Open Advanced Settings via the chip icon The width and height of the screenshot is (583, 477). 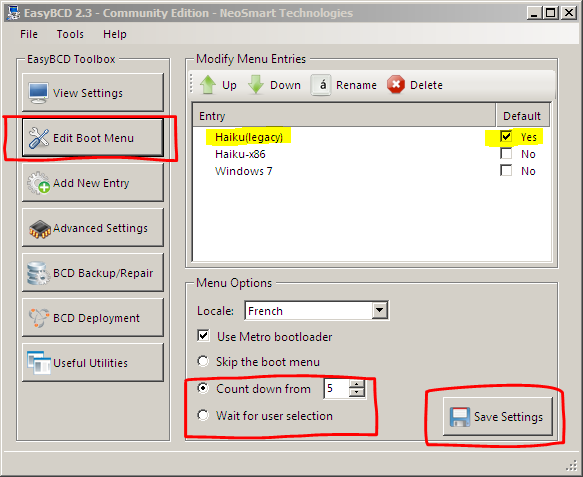click(x=40, y=229)
